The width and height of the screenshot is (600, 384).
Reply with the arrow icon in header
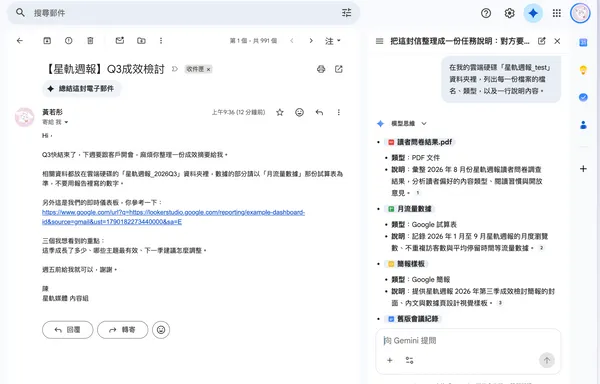pyautogui.click(x=319, y=112)
